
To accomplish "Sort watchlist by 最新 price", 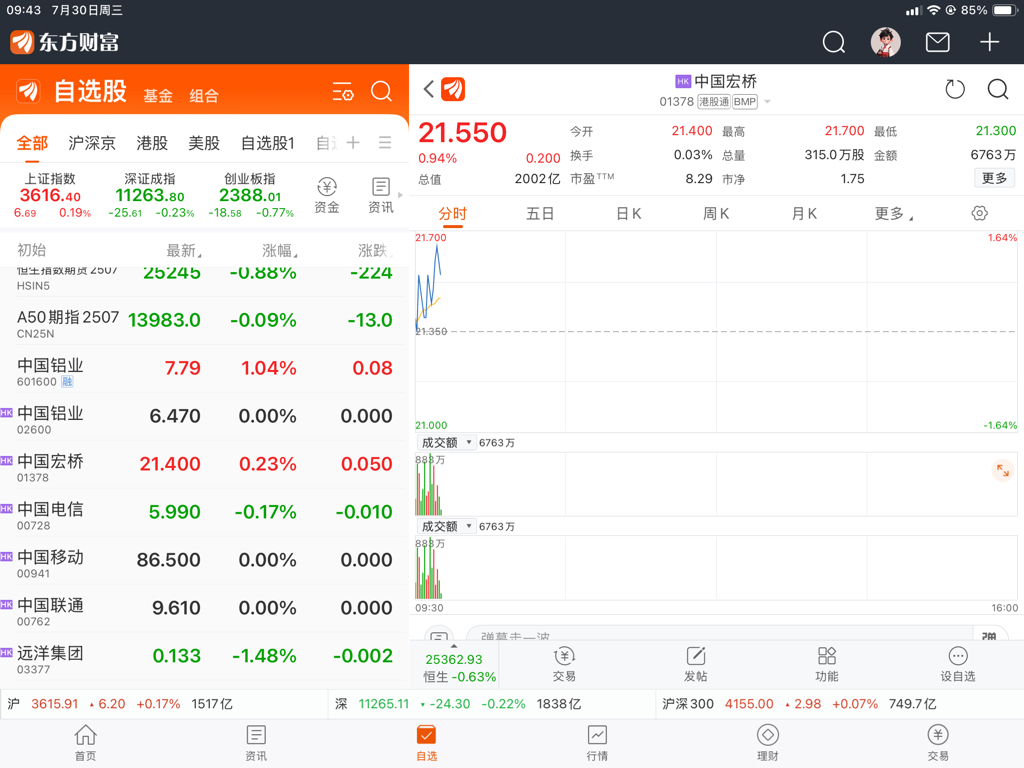I will [184, 250].
